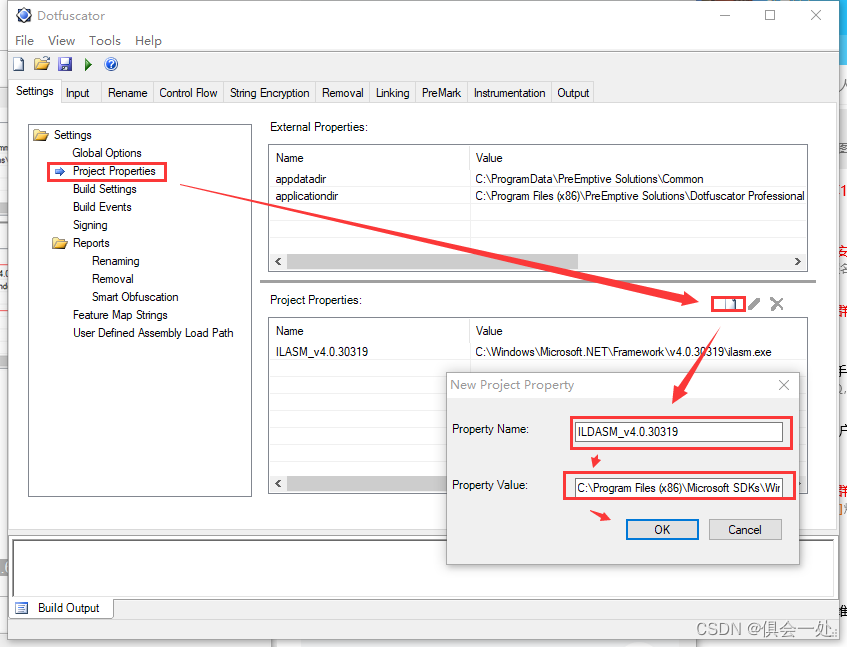Switch to the Output tab
Viewport: 847px width, 647px height.
[573, 93]
